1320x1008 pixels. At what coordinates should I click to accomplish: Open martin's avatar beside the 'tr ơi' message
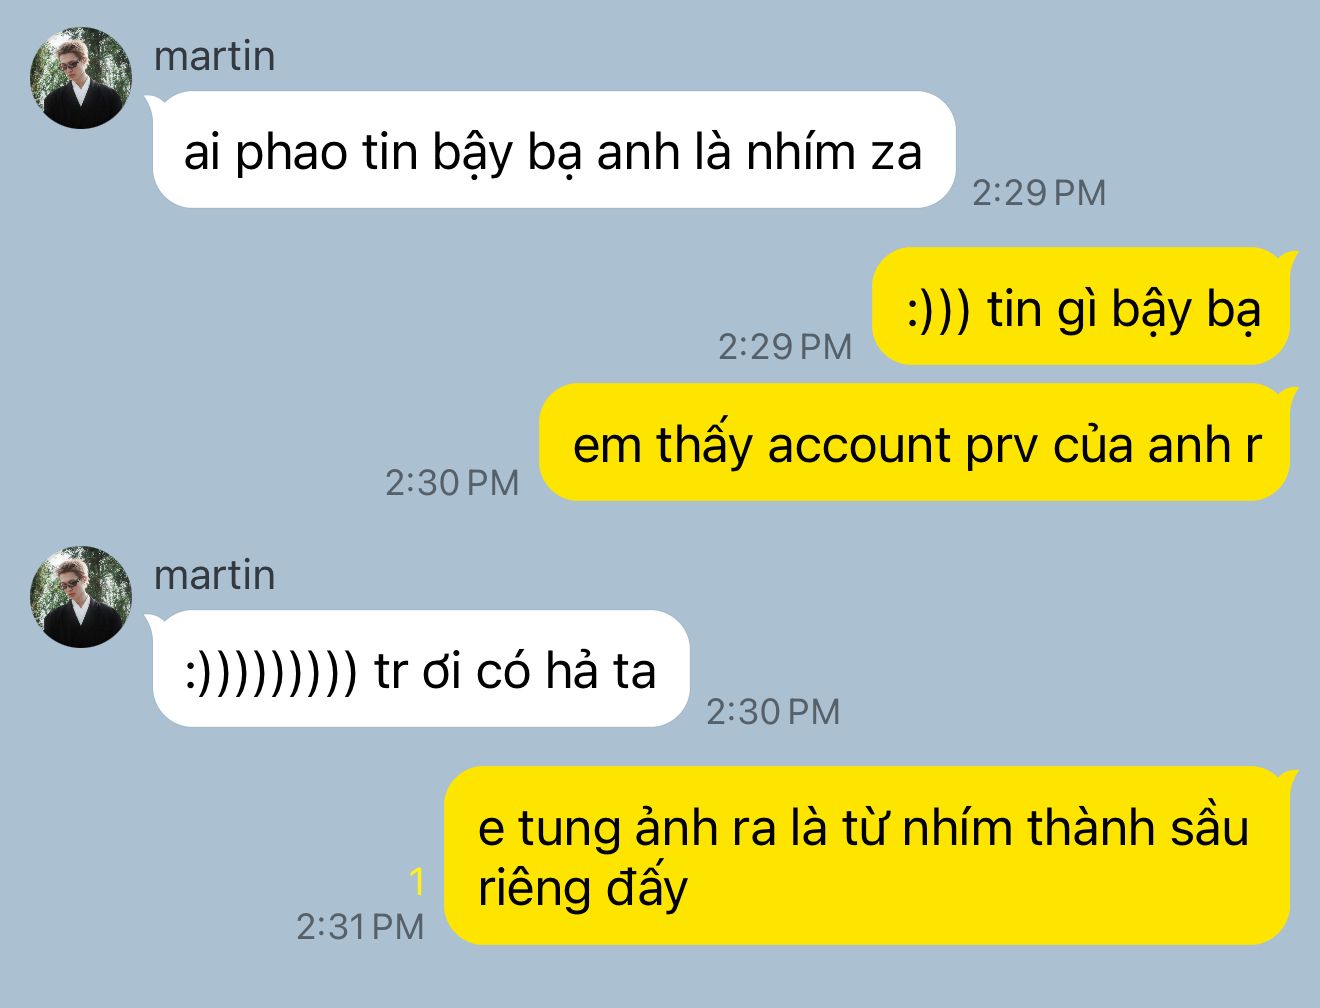(x=81, y=597)
